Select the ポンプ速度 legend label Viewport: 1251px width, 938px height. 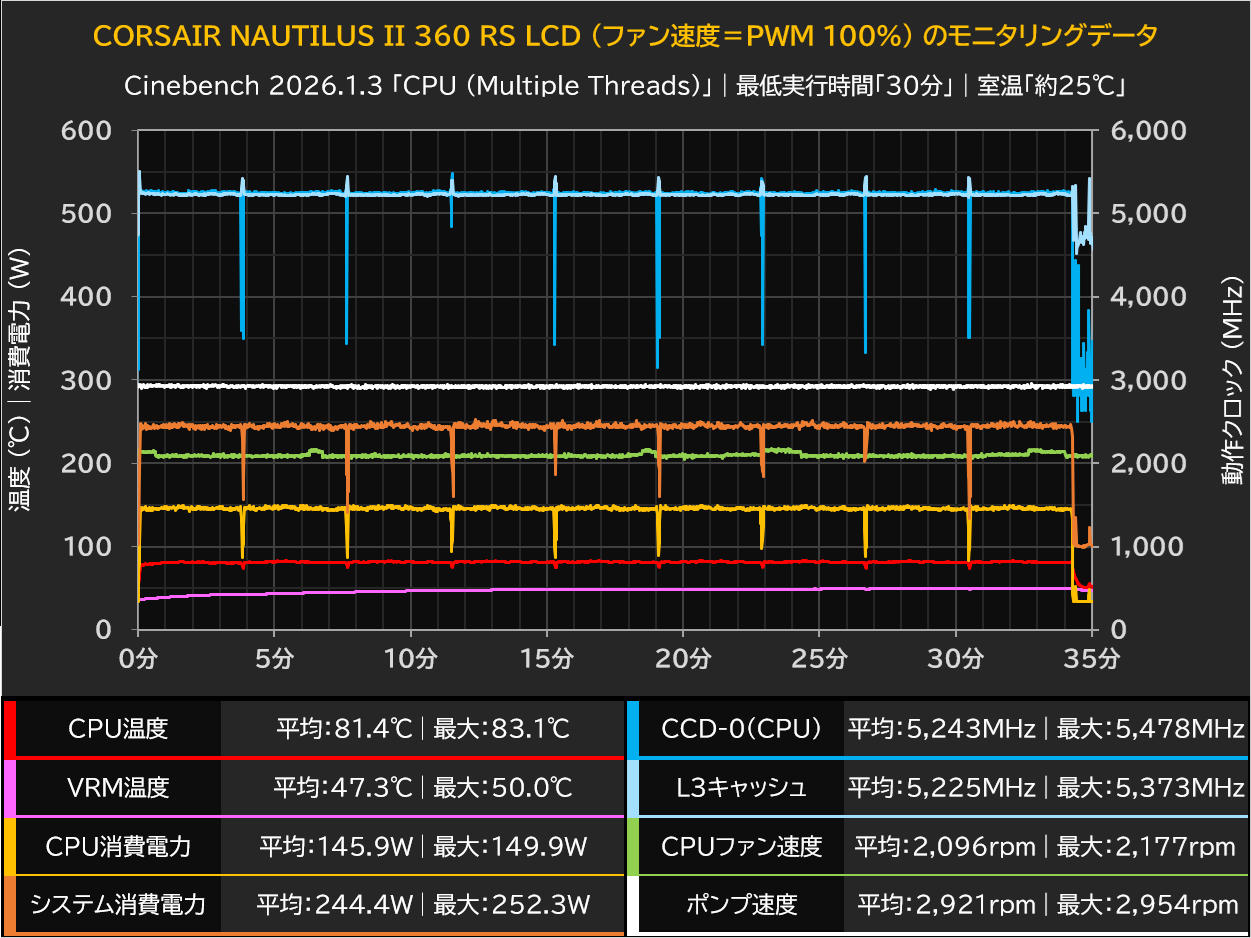coord(741,905)
